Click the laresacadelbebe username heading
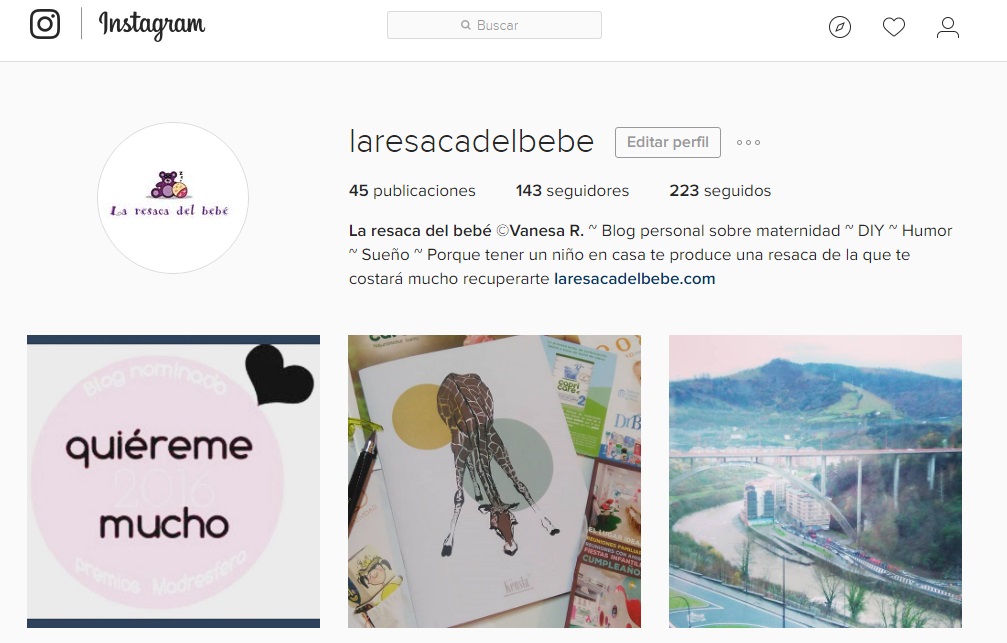Viewport: 1007px width, 643px height. tap(471, 141)
